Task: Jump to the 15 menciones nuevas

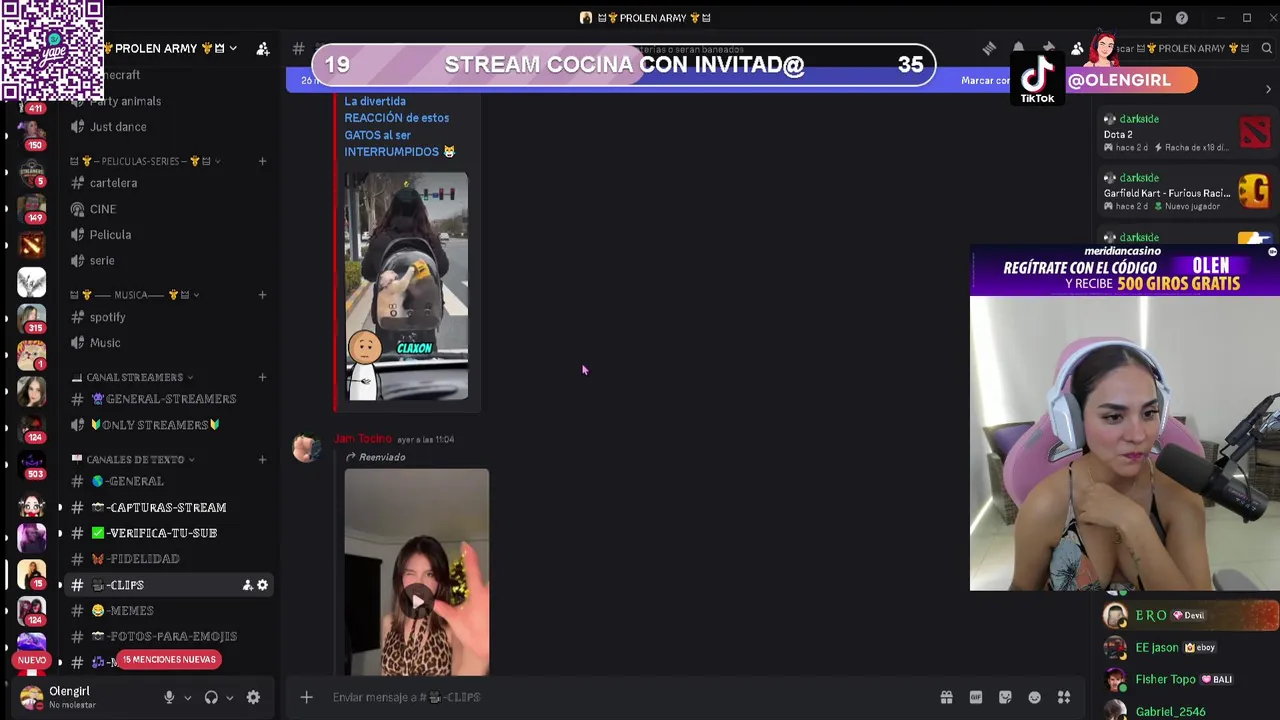Action: coord(168,660)
